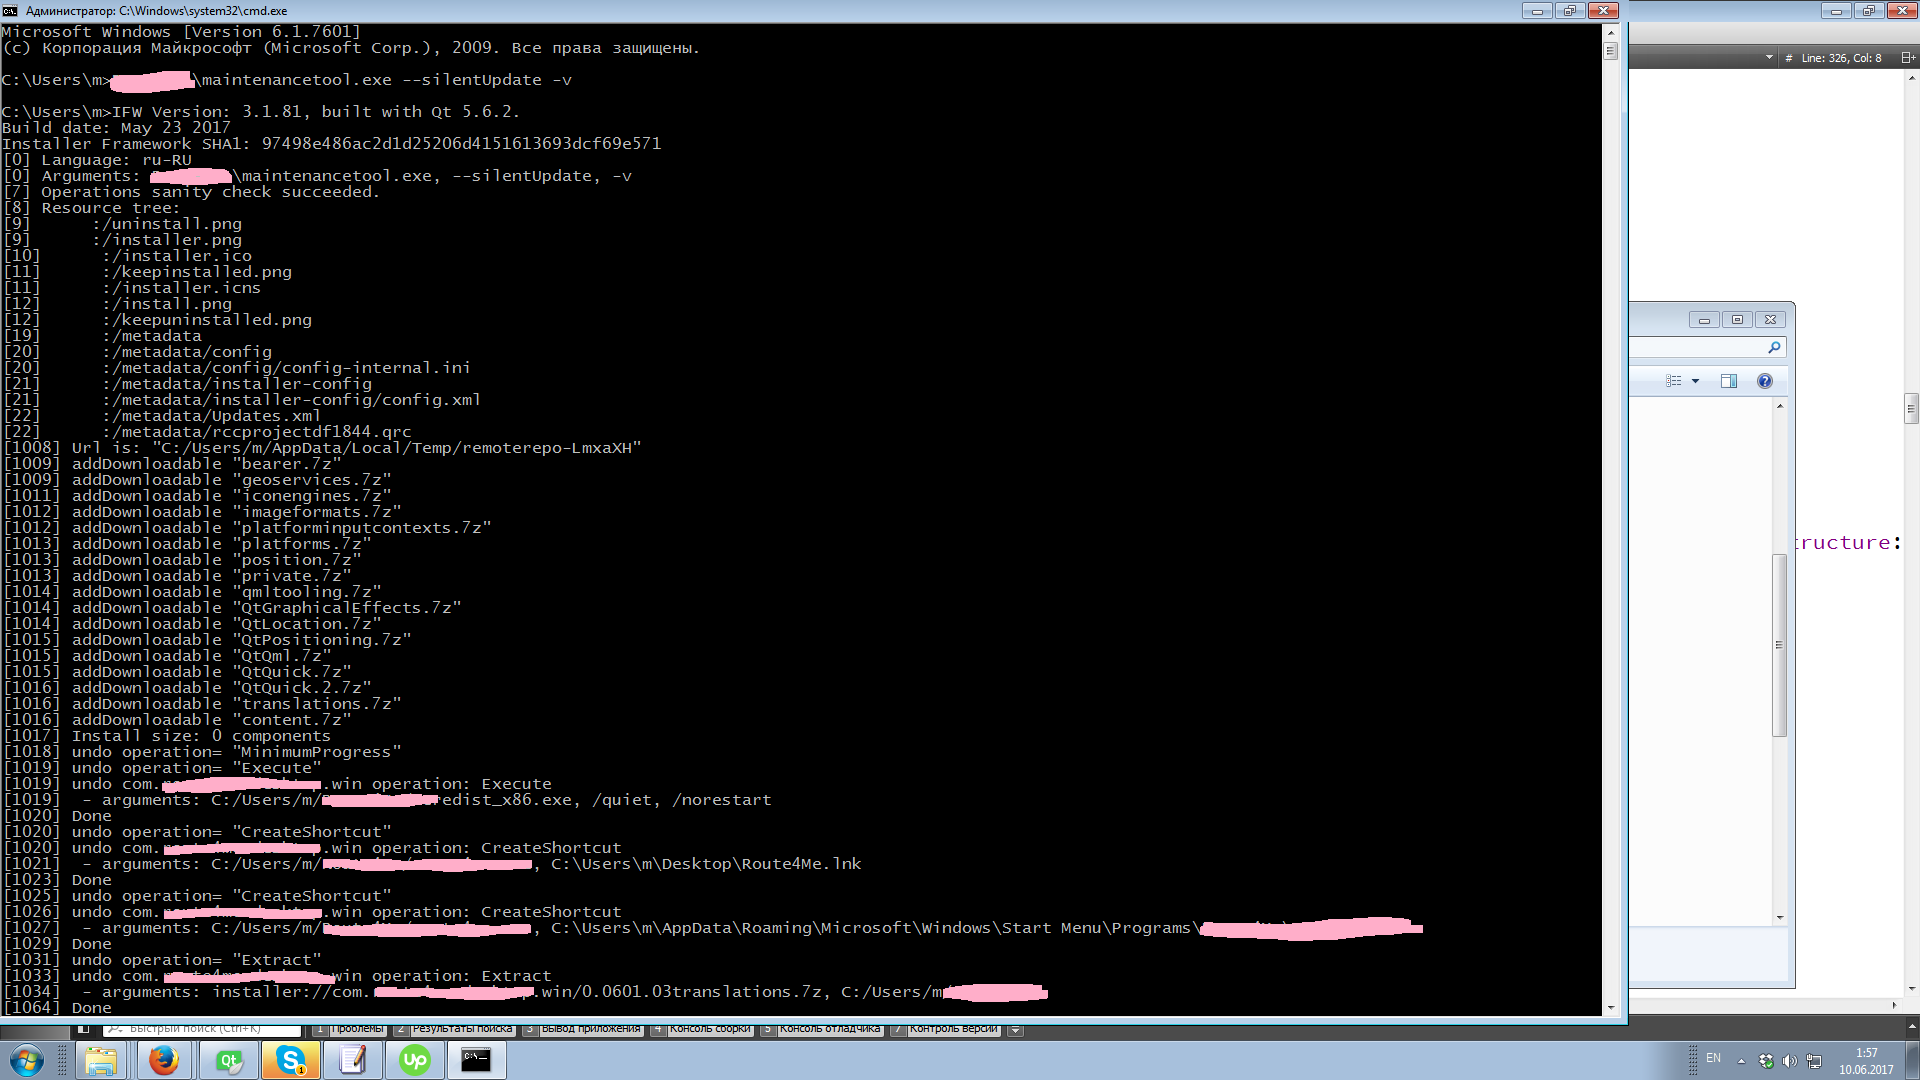Open the Start menu orb
This screenshot has width=1920, height=1080.
coord(27,1060)
